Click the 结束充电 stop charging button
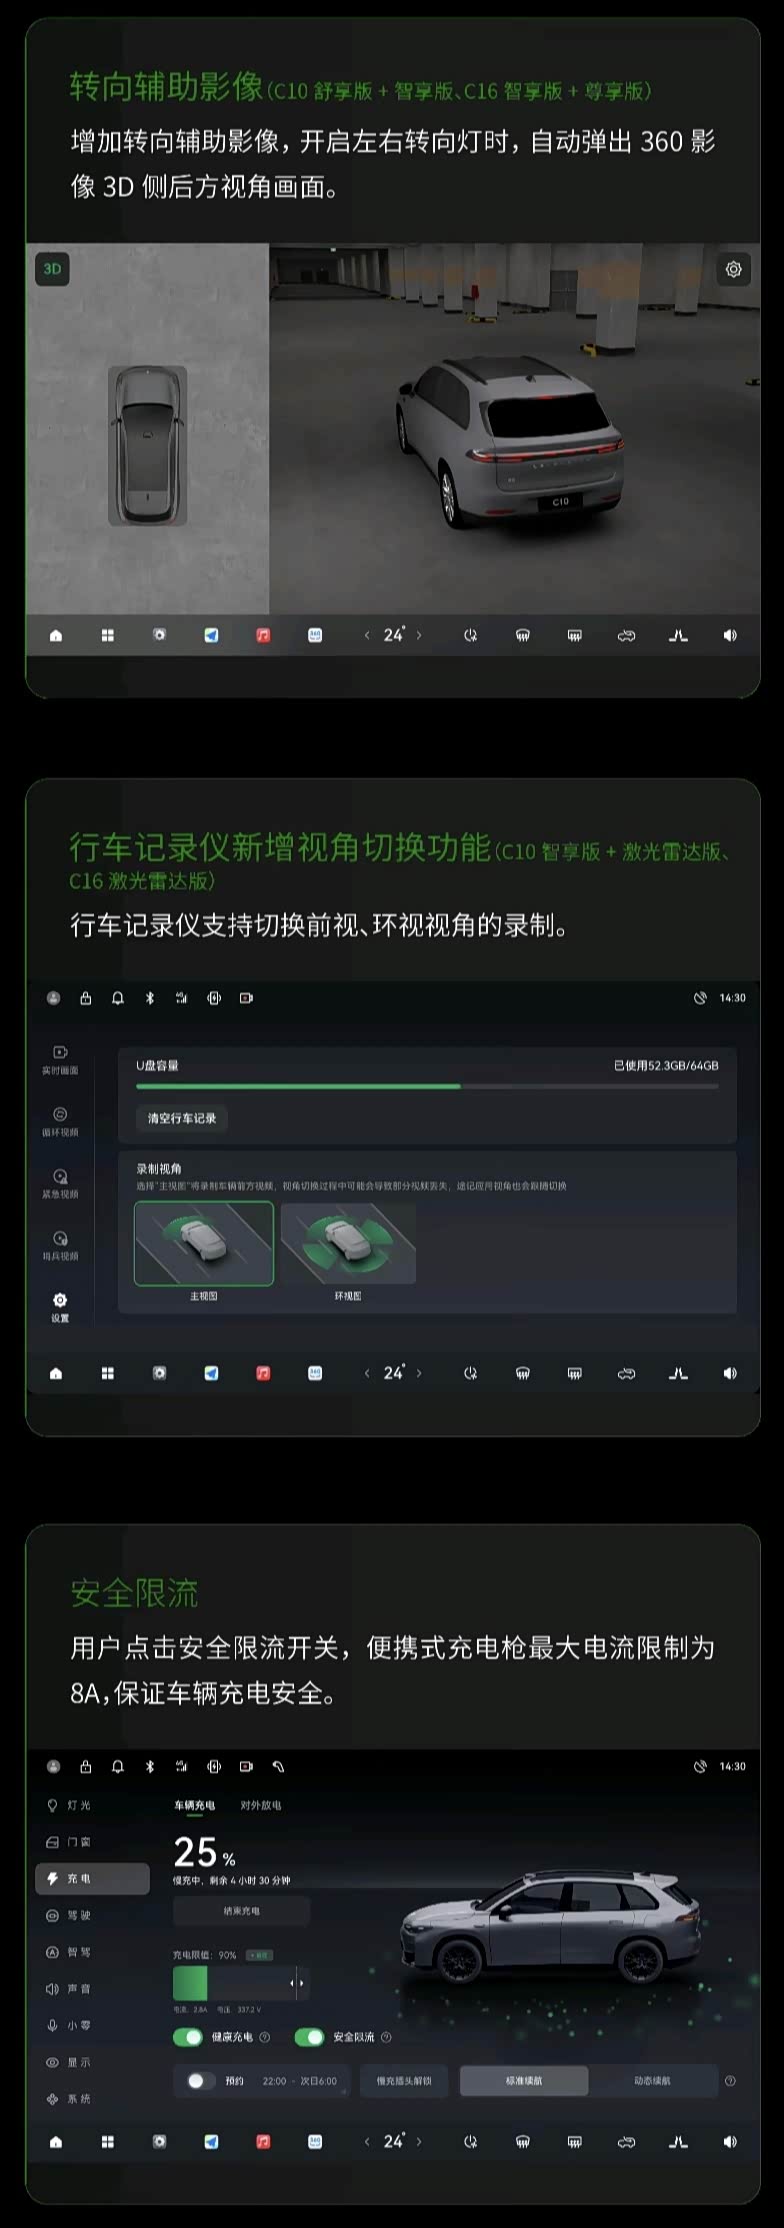 click(242, 1911)
